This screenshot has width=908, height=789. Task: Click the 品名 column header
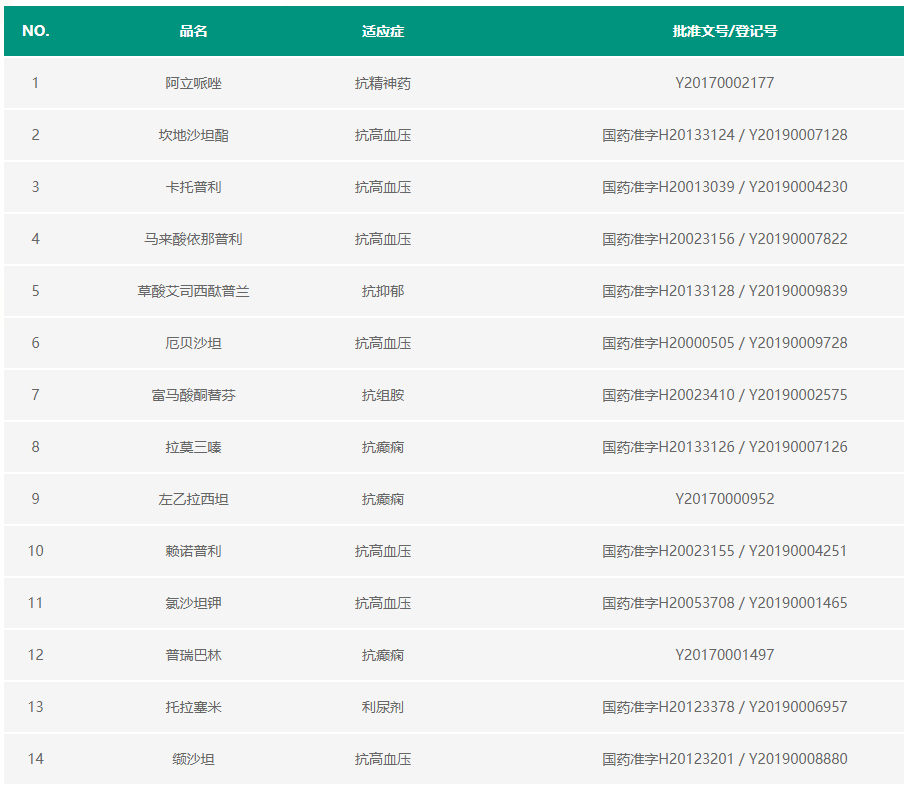click(x=193, y=31)
